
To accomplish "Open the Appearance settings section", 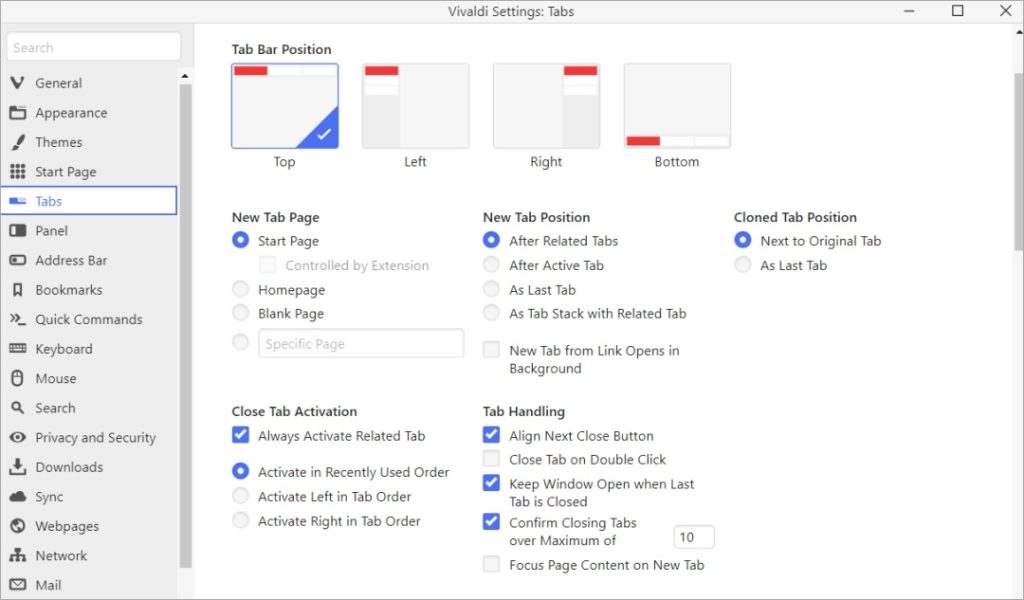I will coord(89,112).
